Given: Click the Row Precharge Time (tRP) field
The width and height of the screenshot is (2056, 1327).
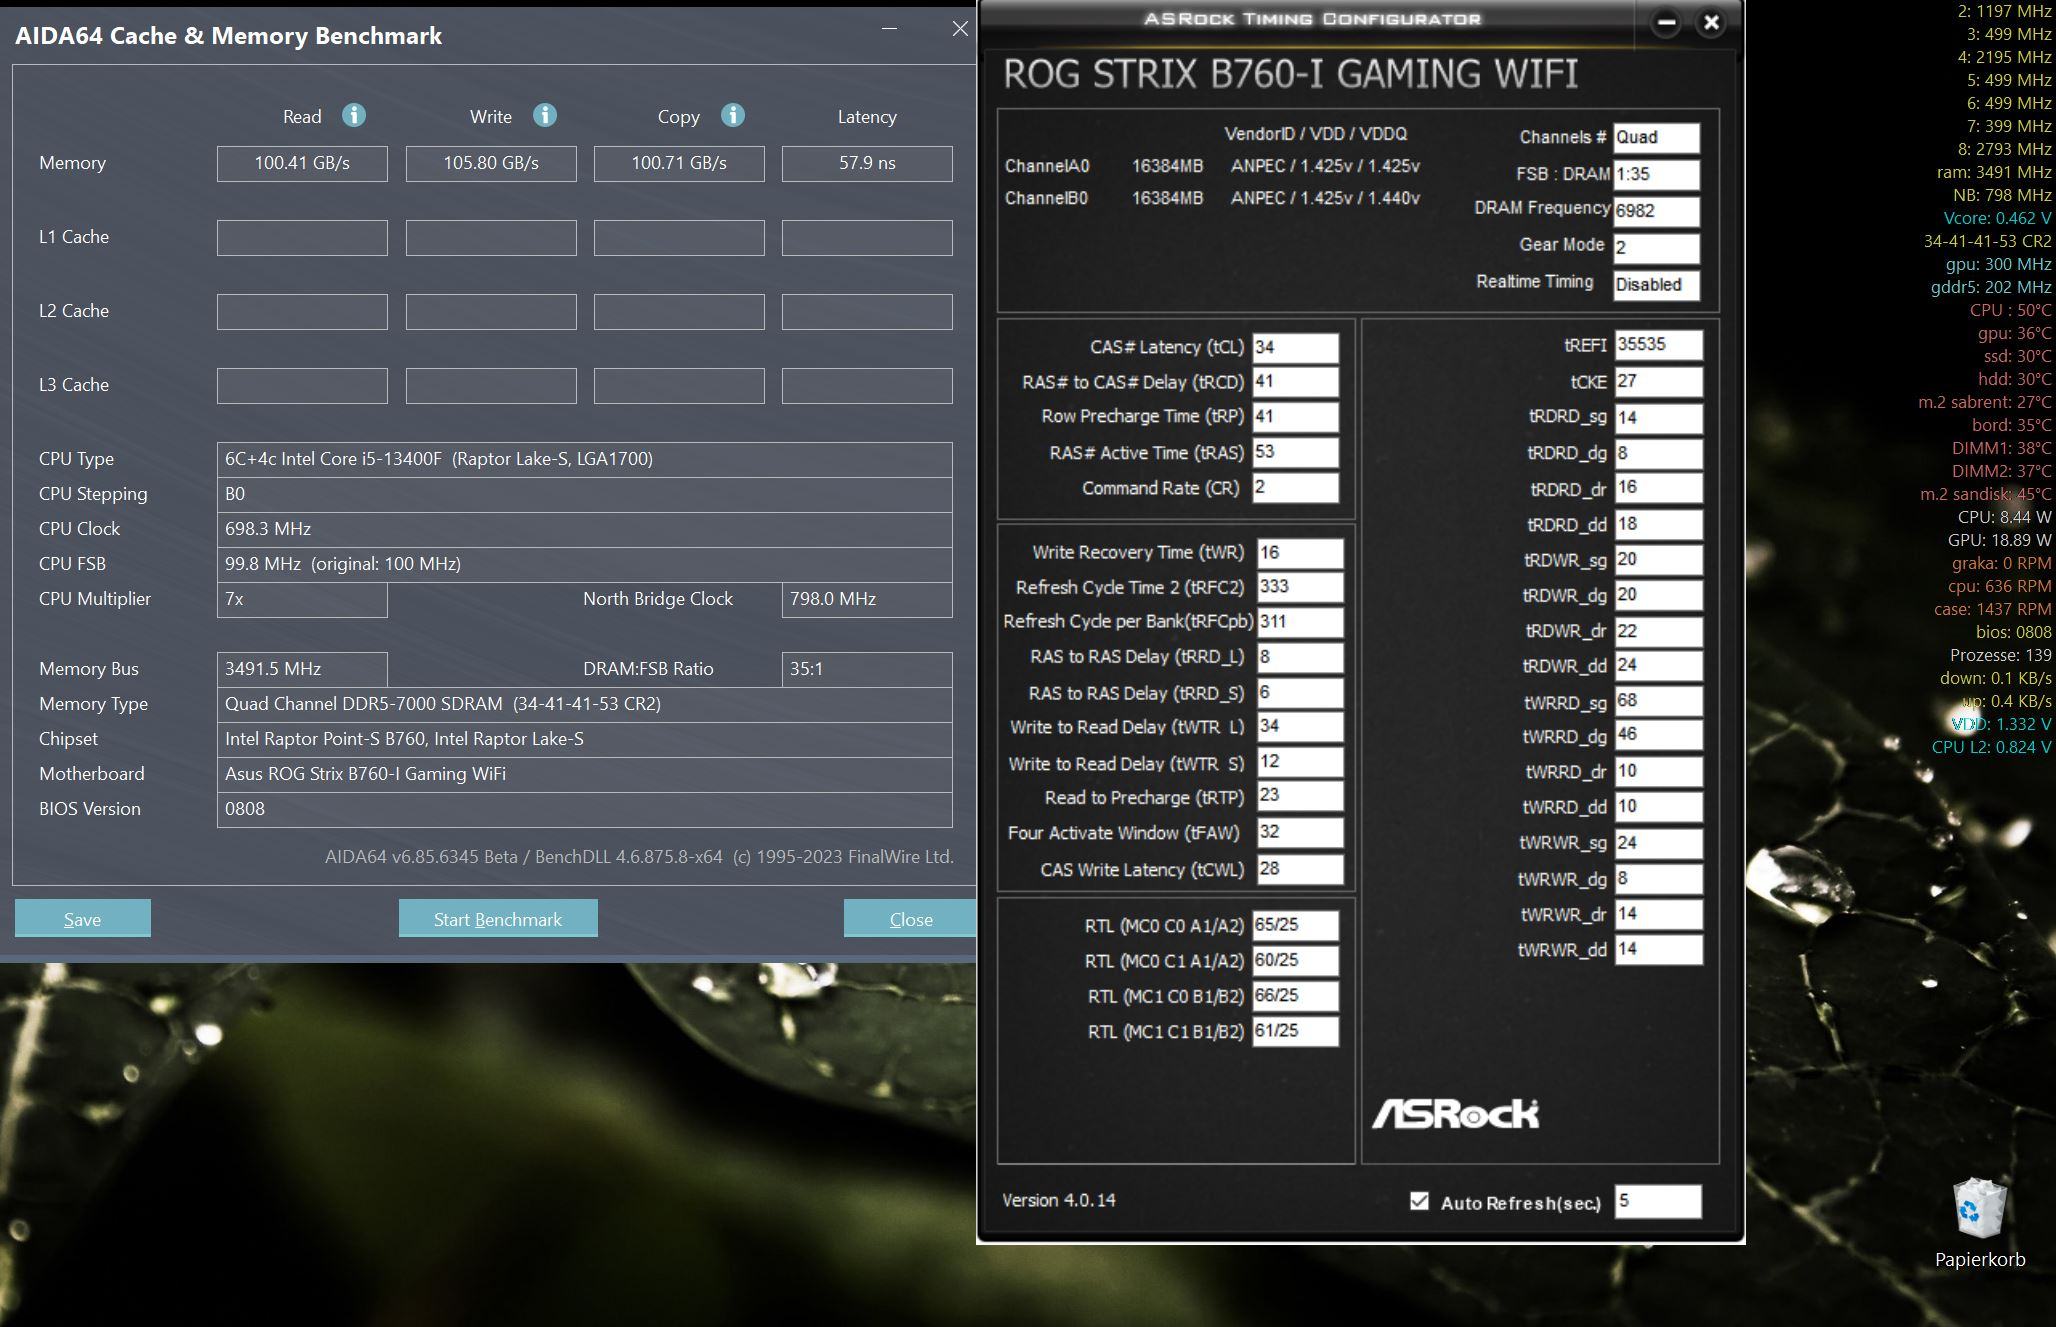Looking at the screenshot, I should coord(1295,417).
